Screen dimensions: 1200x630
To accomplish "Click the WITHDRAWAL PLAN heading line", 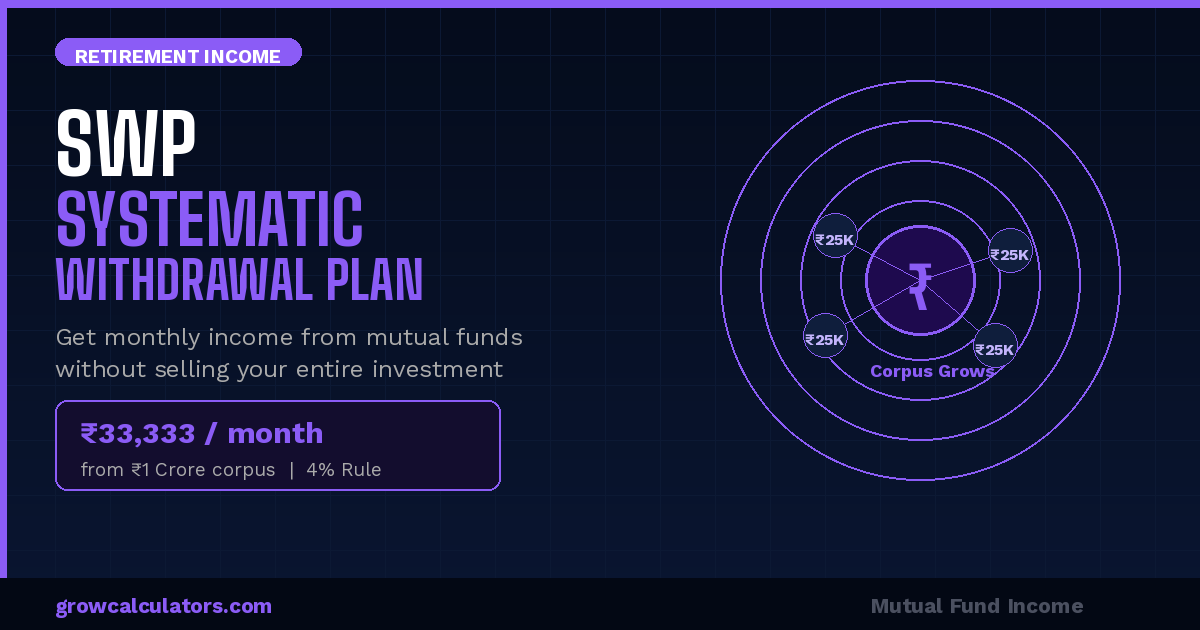I will [x=239, y=280].
